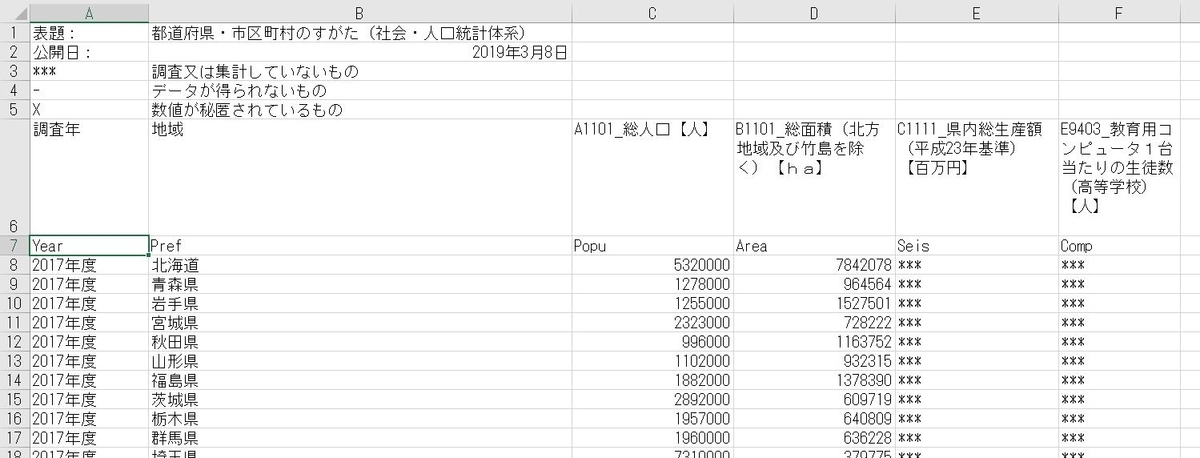Click cell データが得られないもの

pyautogui.click(x=360, y=91)
